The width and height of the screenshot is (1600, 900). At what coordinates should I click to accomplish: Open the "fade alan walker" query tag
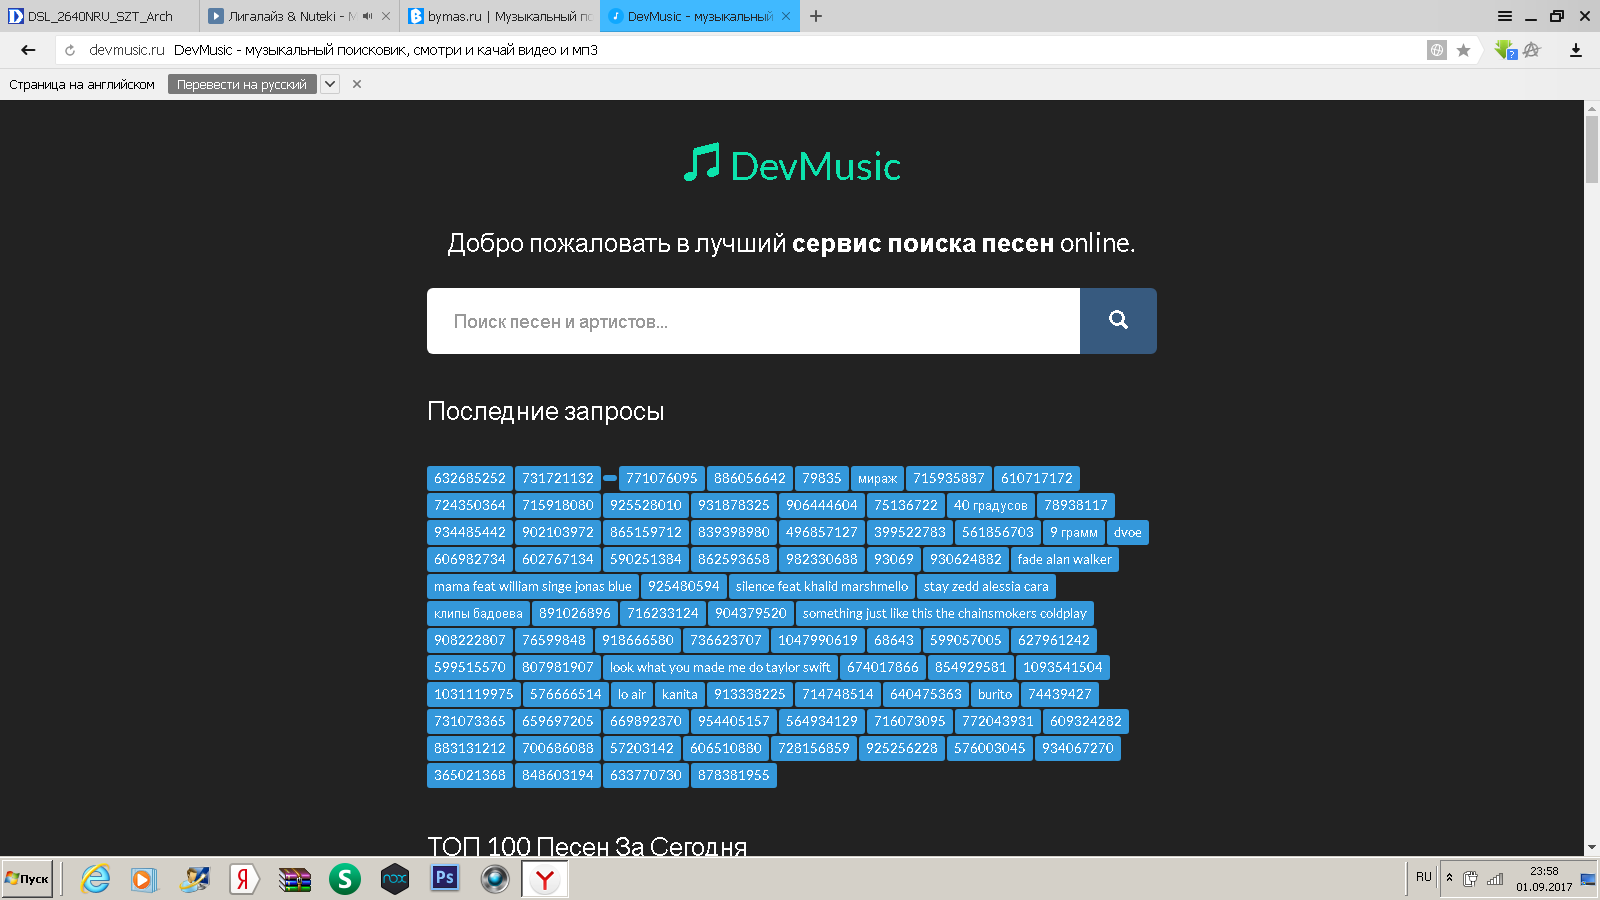1064,559
